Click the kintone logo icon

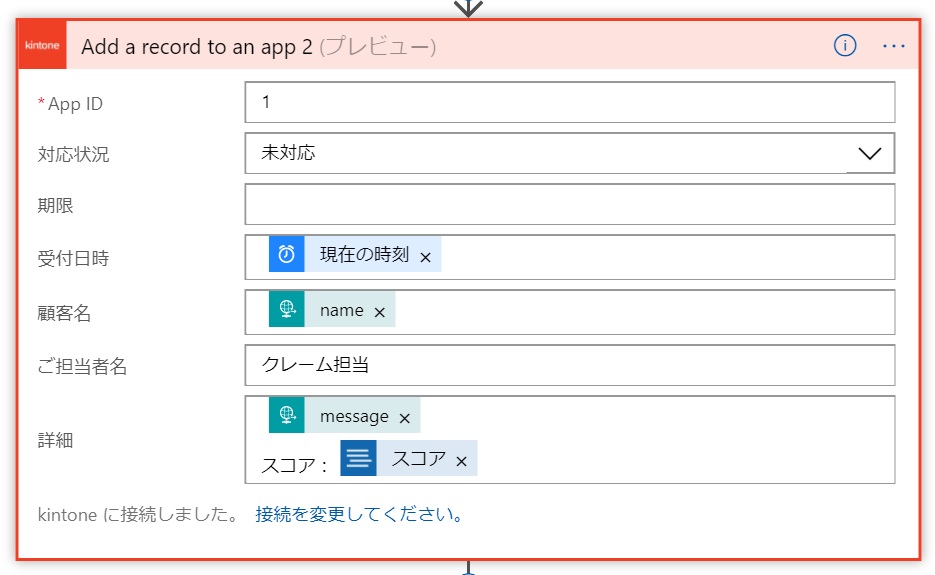(43, 47)
